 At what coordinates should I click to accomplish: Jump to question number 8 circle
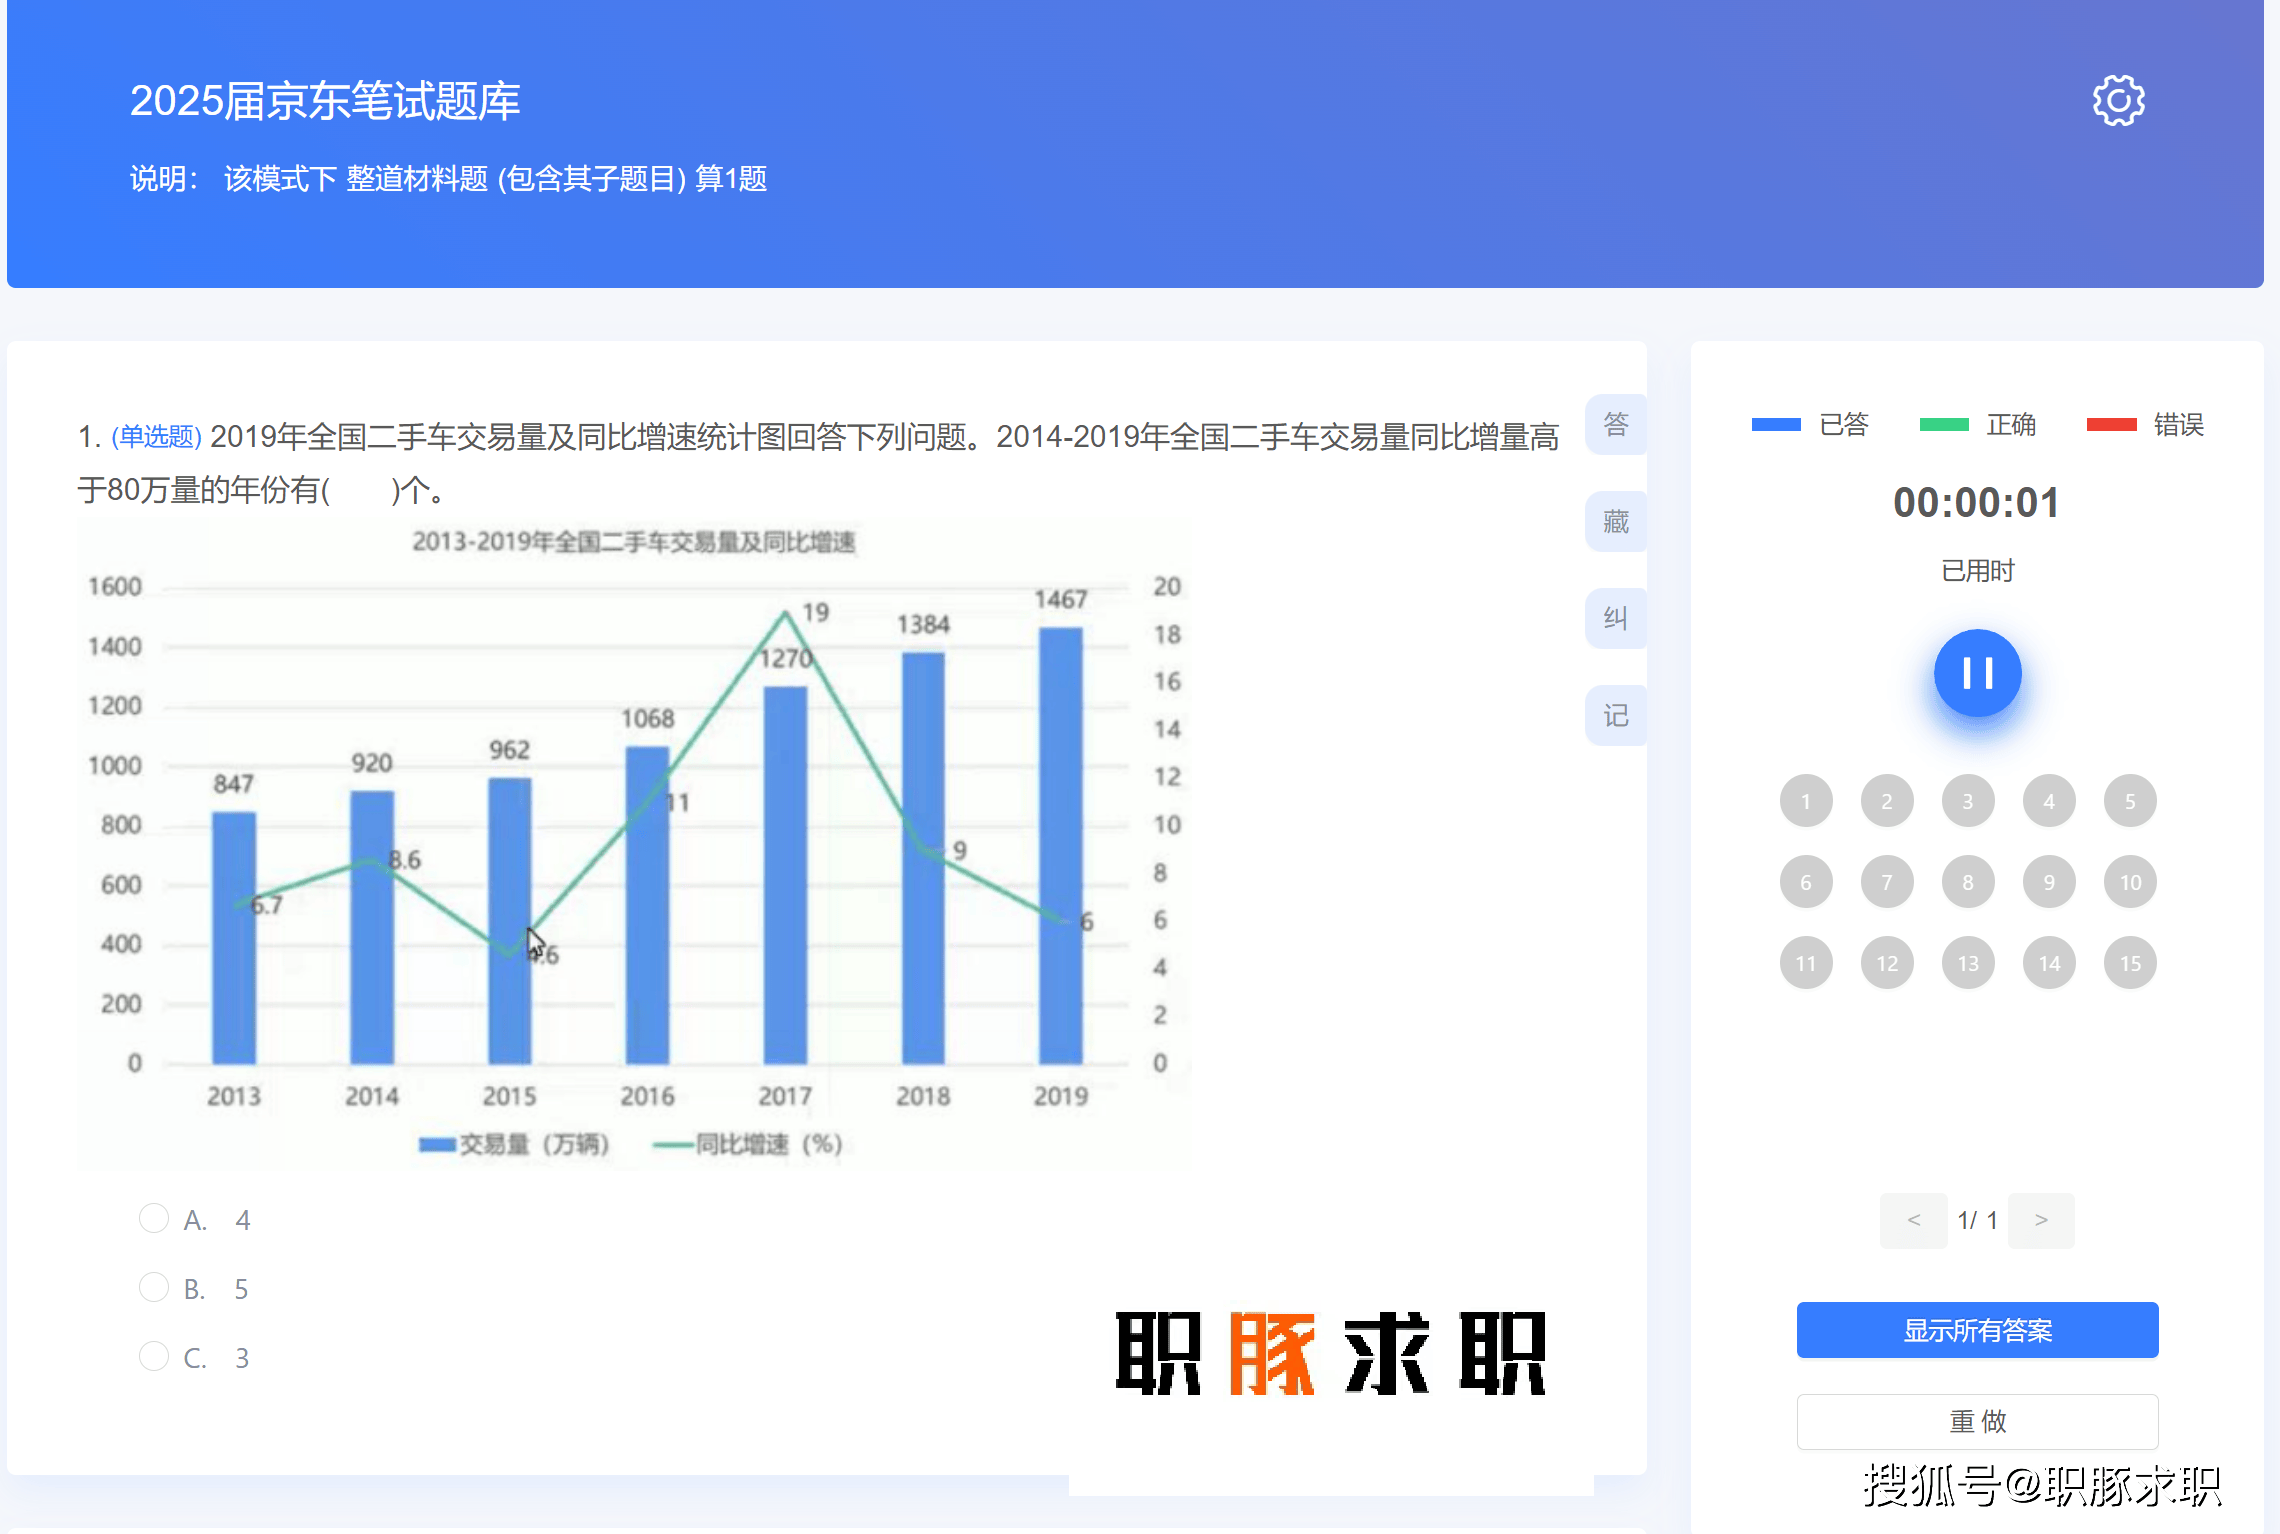coord(1967,882)
